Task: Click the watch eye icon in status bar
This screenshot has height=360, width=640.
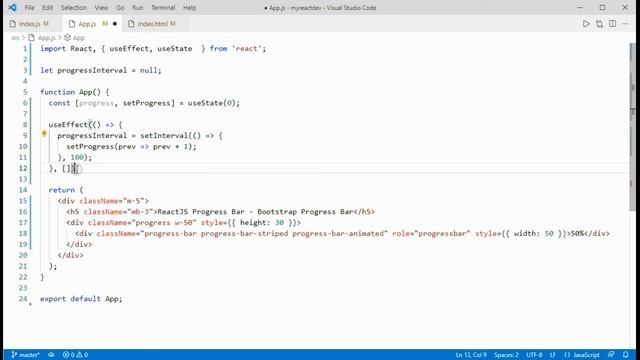Action: [x=51, y=355]
